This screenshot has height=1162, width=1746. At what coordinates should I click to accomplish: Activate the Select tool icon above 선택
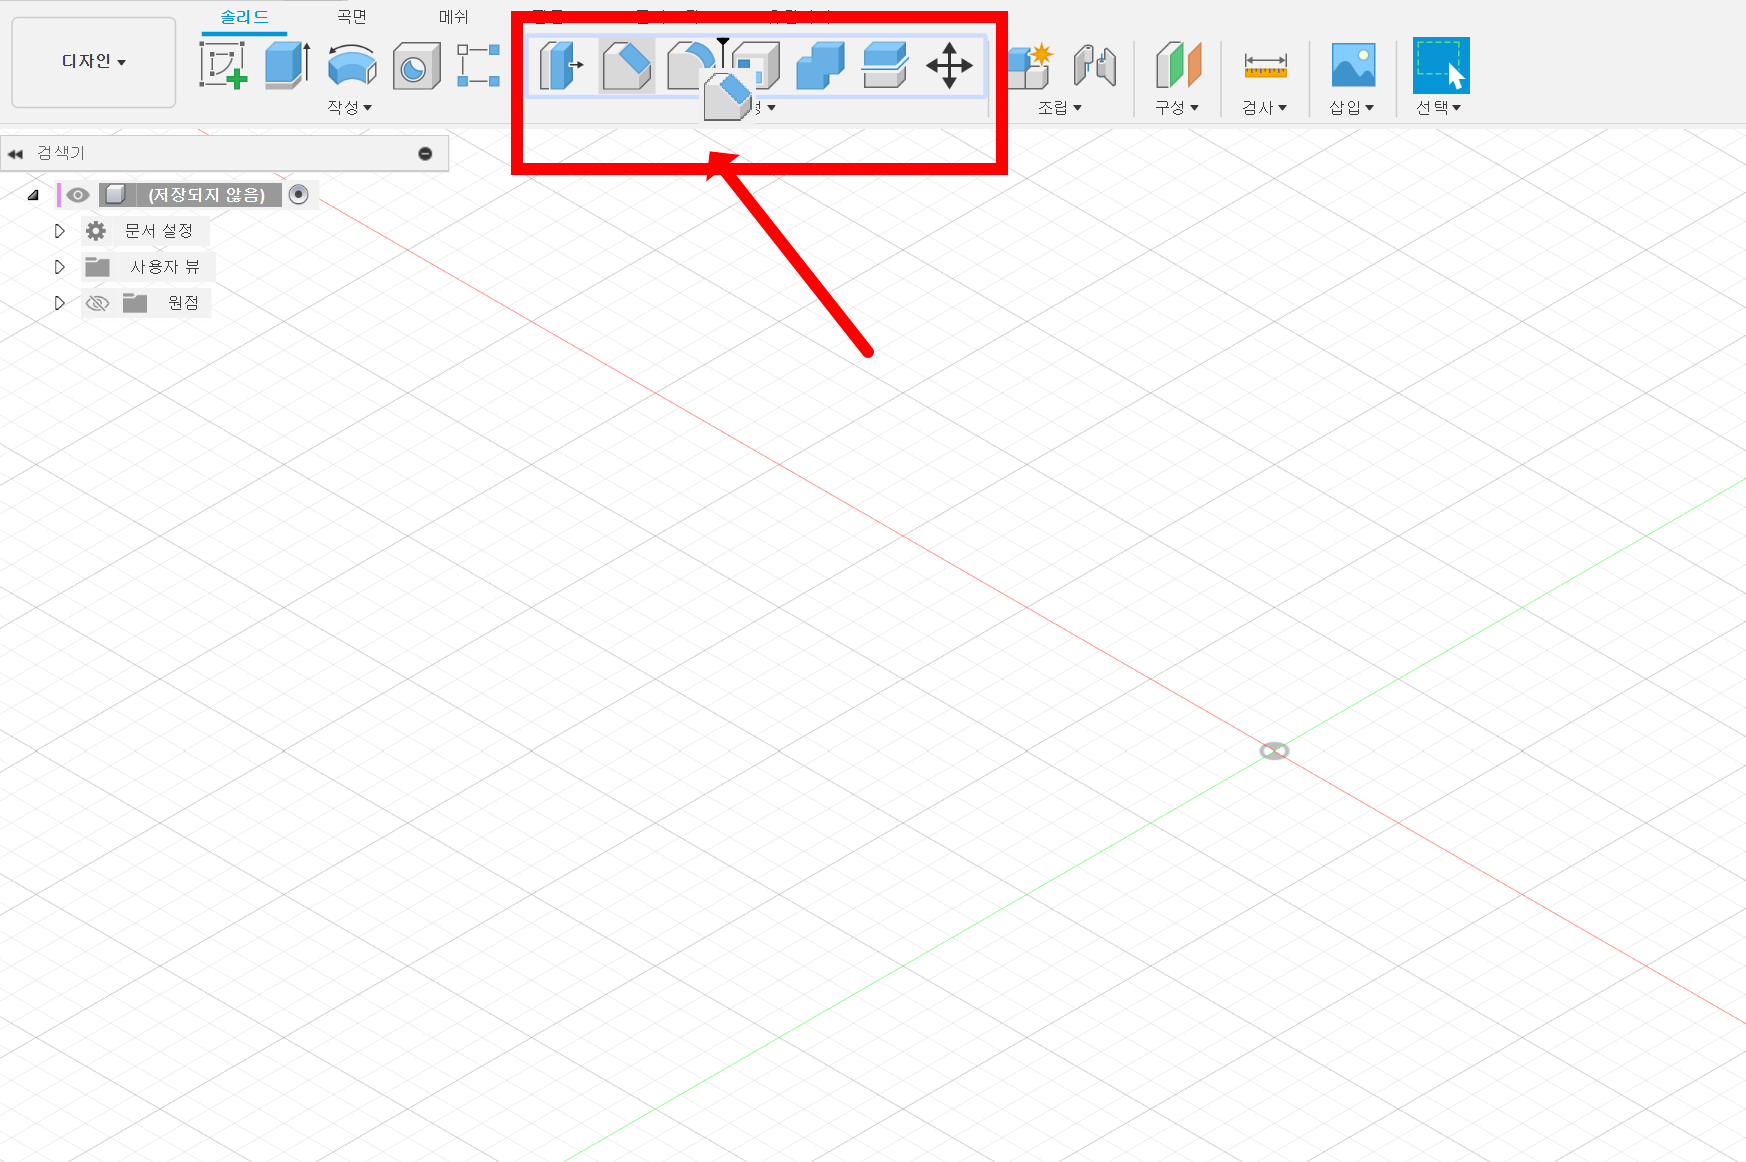tap(1441, 65)
